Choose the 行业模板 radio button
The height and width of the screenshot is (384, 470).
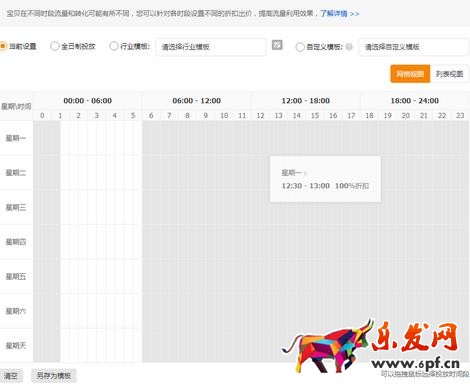click(114, 46)
